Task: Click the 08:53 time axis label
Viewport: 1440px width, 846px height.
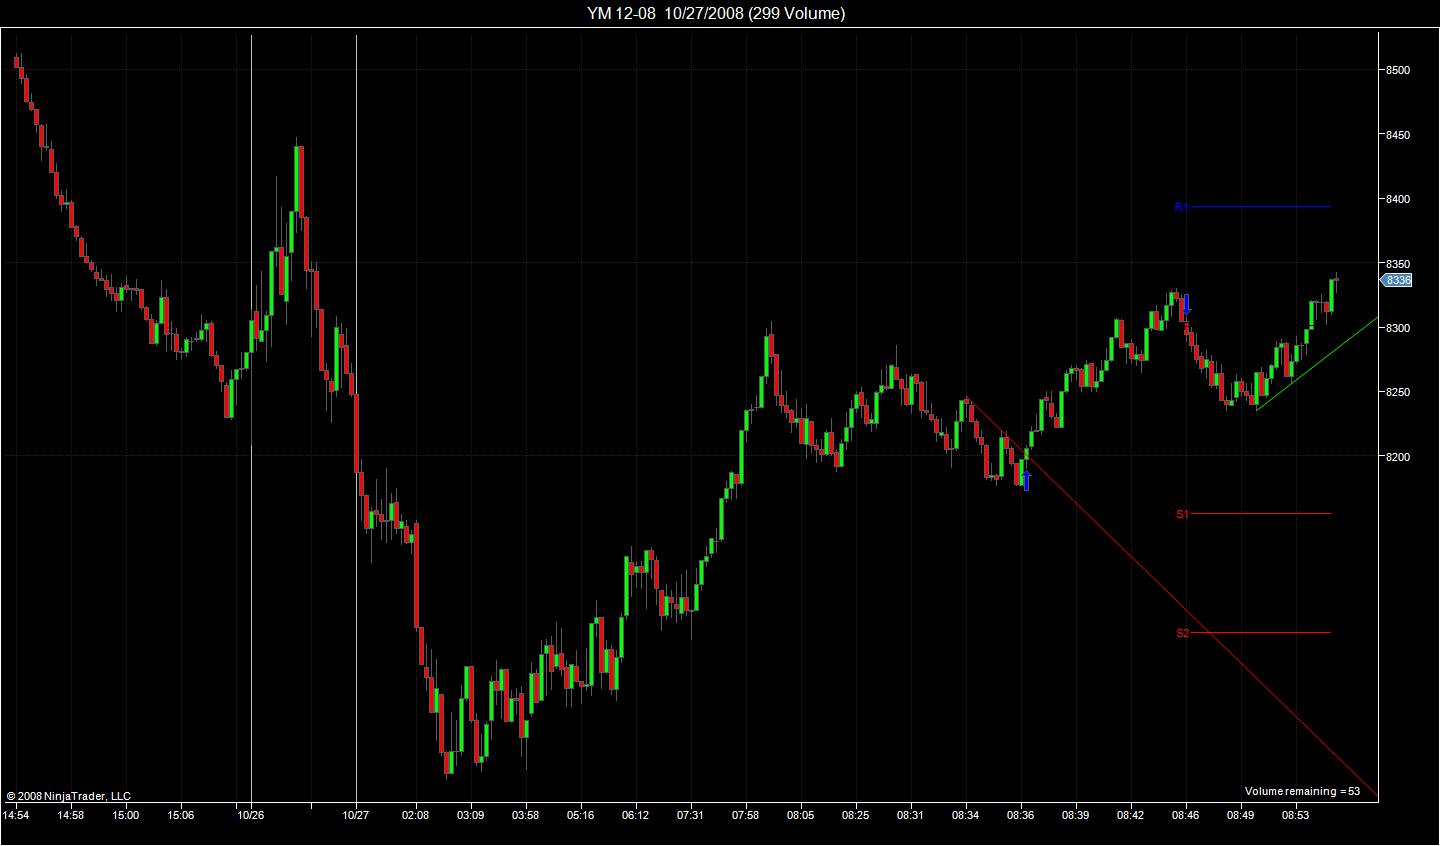Action: tap(1295, 815)
